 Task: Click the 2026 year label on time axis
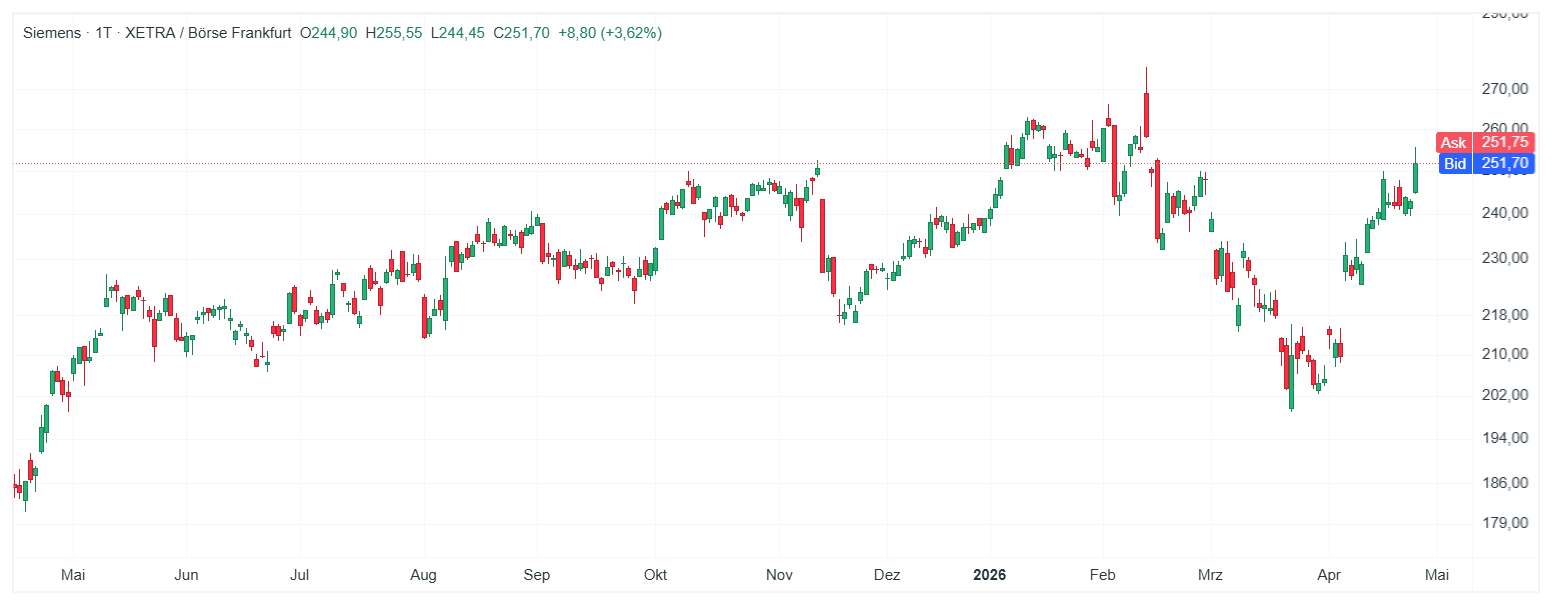coord(991,575)
